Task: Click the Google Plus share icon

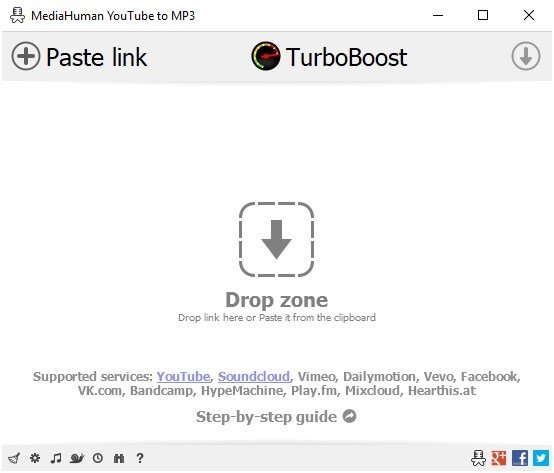Action: click(x=499, y=458)
